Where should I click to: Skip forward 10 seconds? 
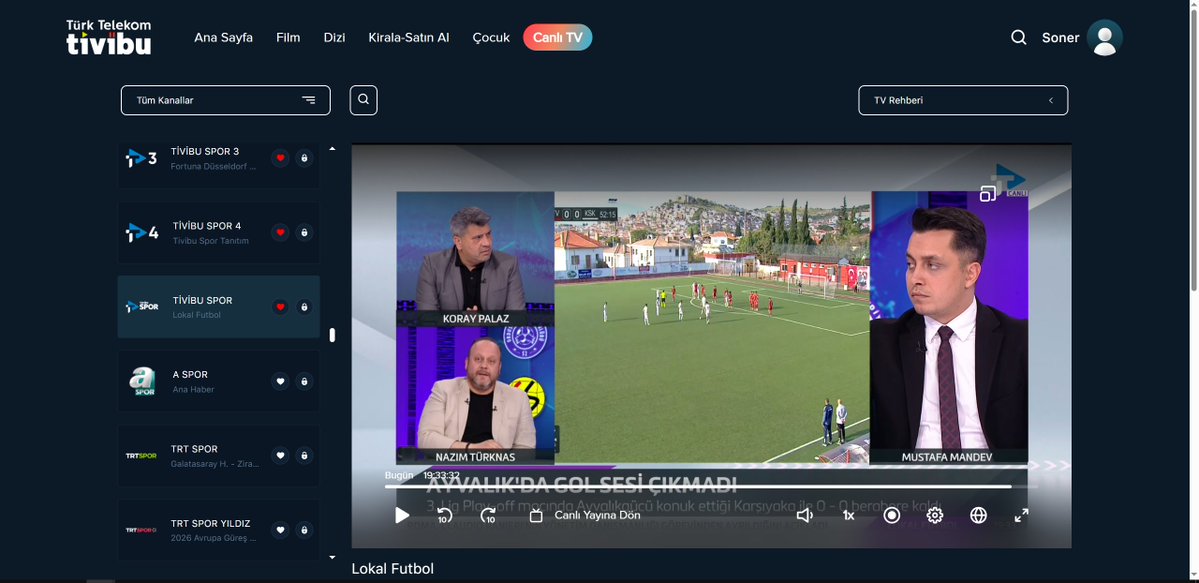pos(488,516)
